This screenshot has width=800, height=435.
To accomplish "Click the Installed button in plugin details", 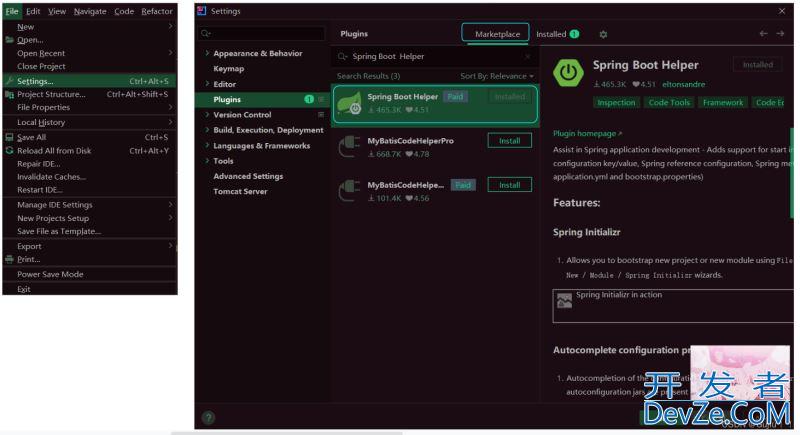I will 758,65.
